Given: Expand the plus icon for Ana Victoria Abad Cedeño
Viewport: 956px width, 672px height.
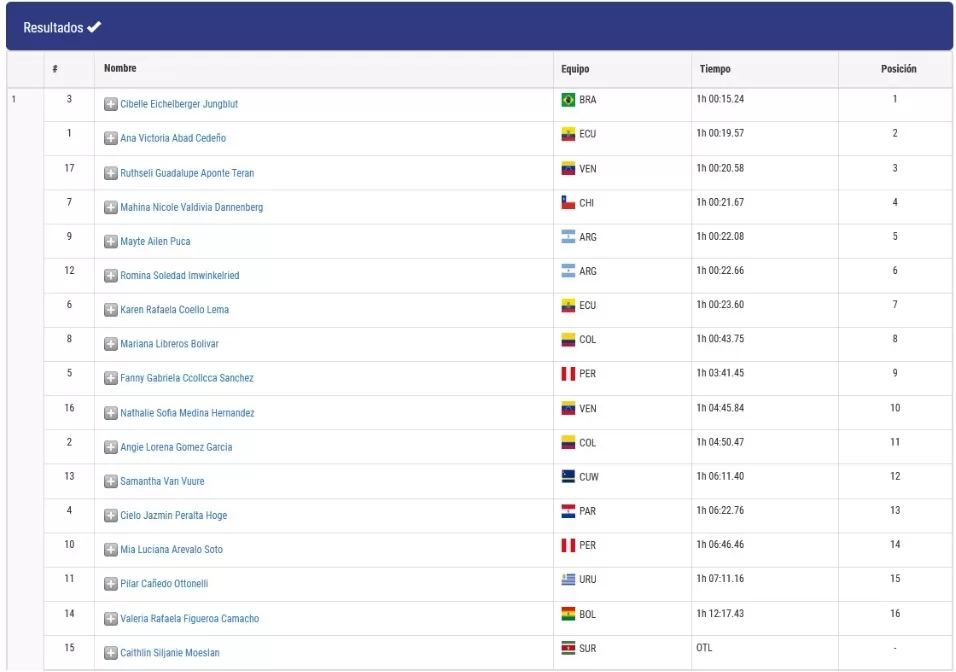Looking at the screenshot, I should 110,138.
